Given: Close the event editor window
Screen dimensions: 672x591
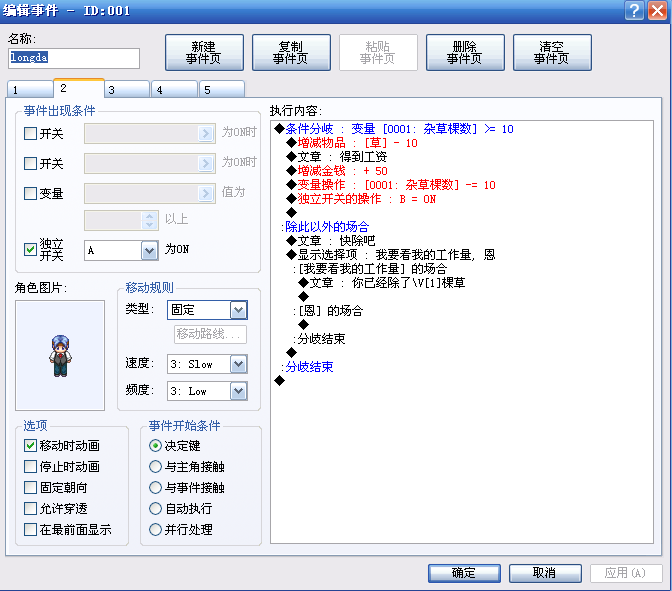Looking at the screenshot, I should pos(657,10).
